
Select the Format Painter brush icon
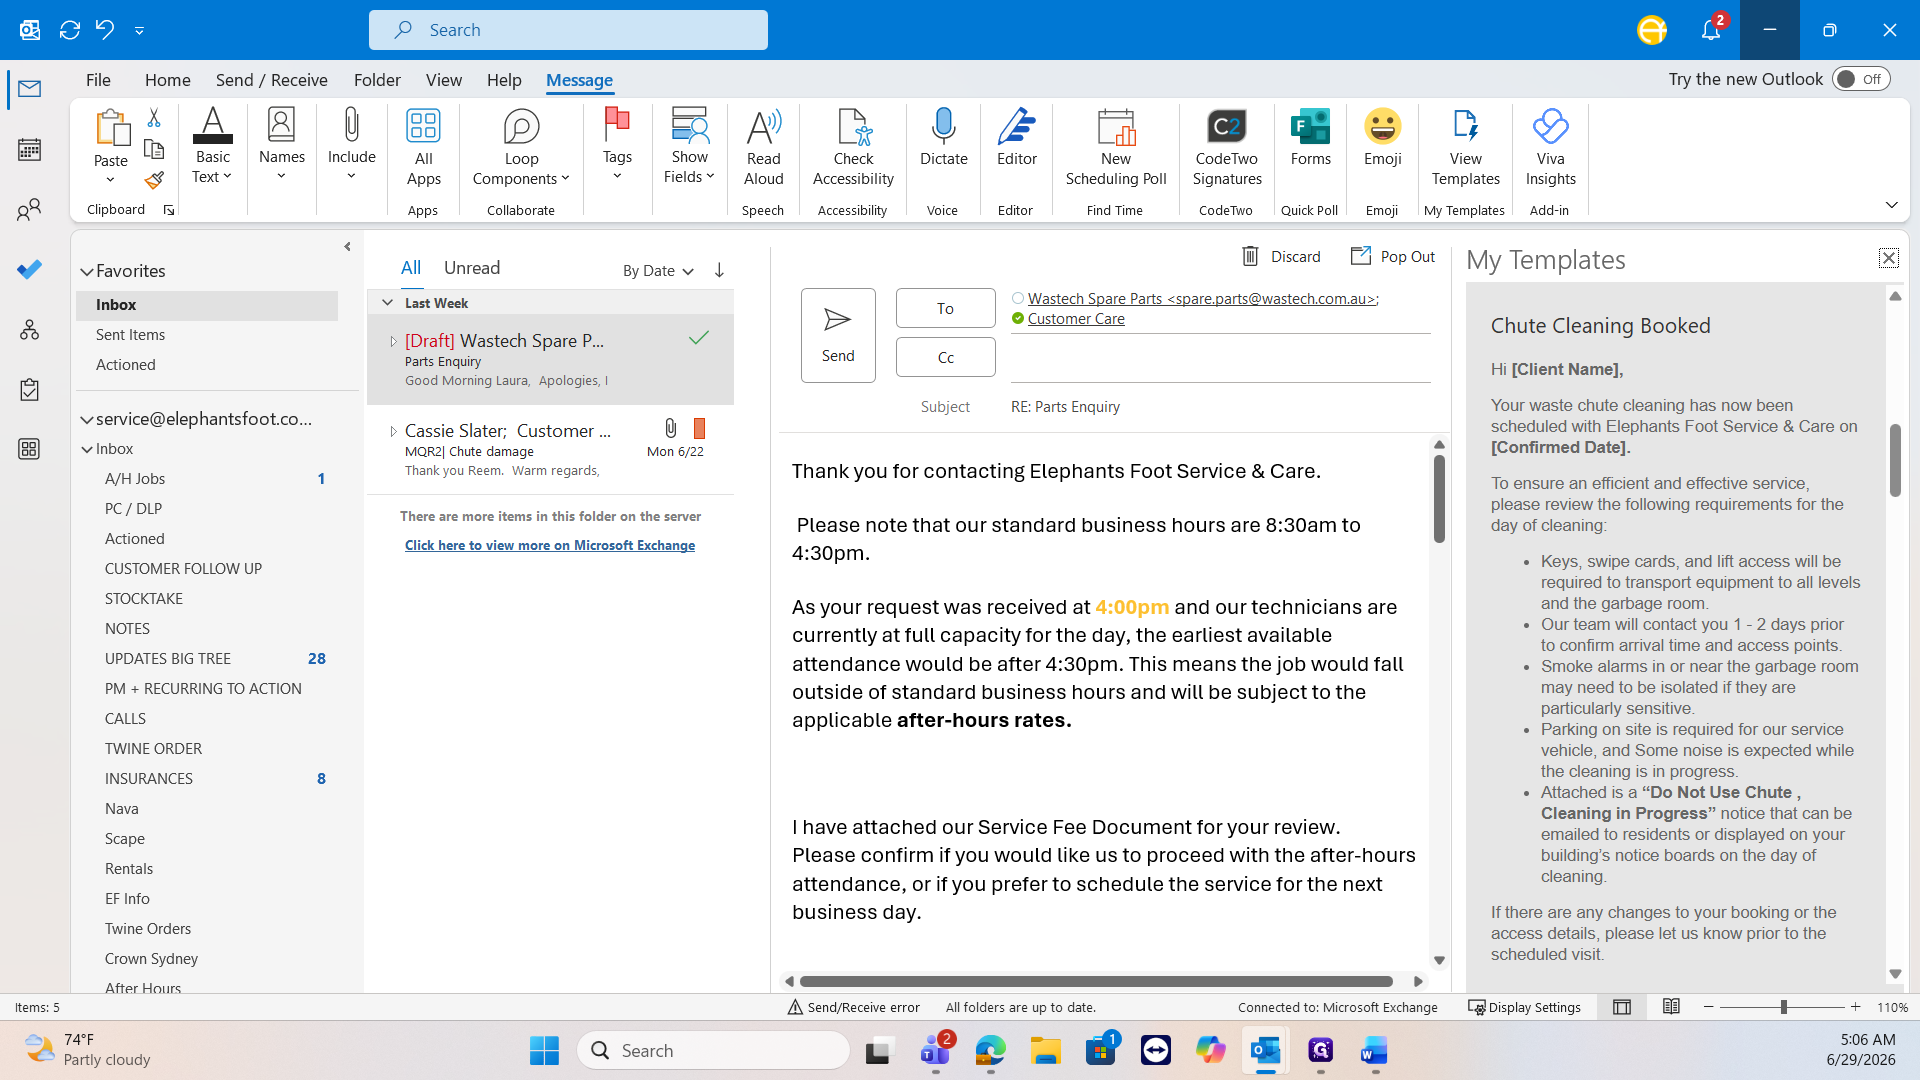154,180
